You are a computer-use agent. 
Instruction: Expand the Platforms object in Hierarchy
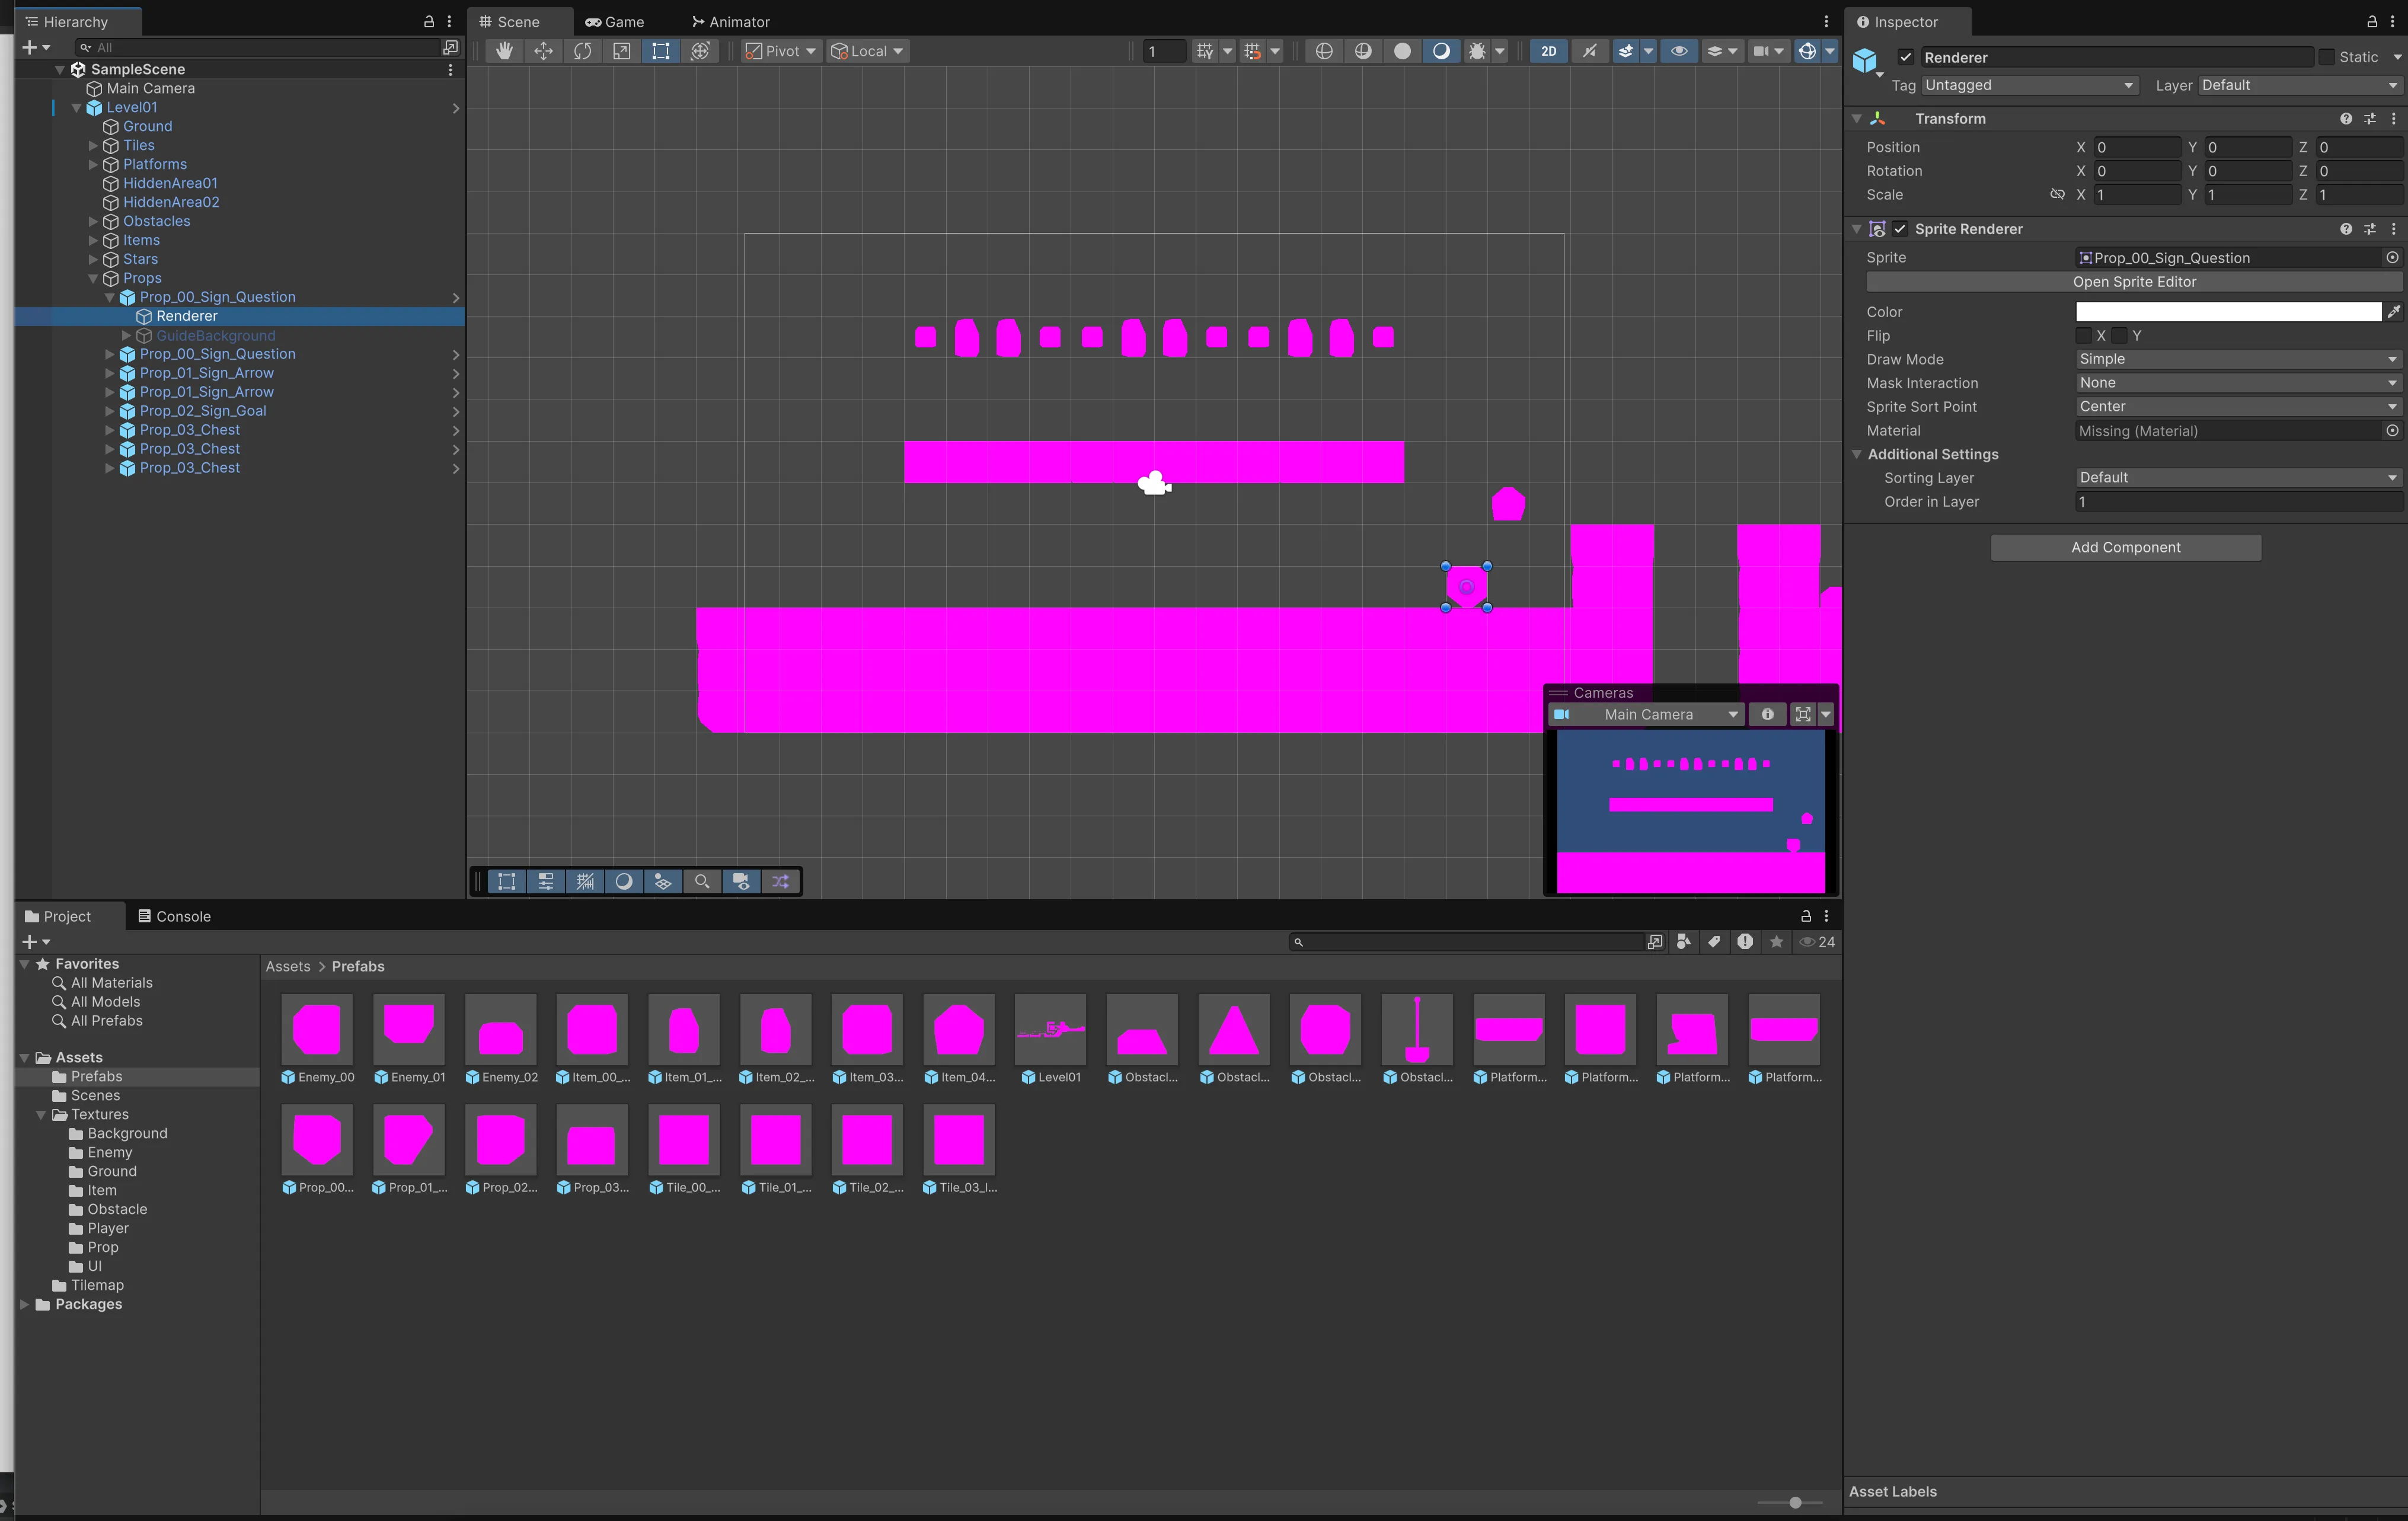click(93, 164)
